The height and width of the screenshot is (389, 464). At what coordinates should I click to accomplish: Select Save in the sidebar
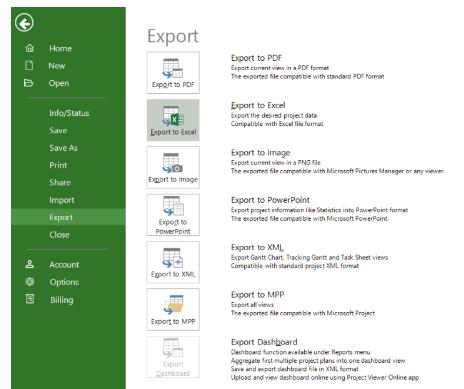[x=58, y=131]
